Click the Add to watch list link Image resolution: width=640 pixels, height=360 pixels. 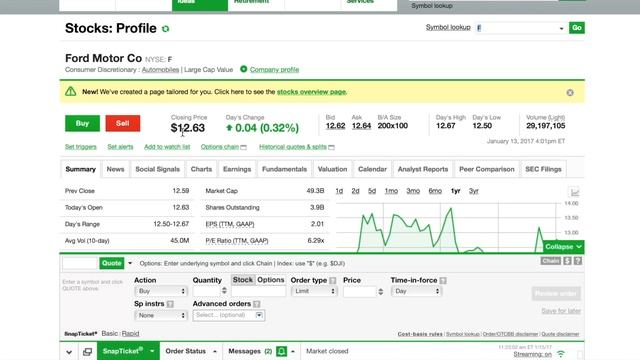[167, 147]
